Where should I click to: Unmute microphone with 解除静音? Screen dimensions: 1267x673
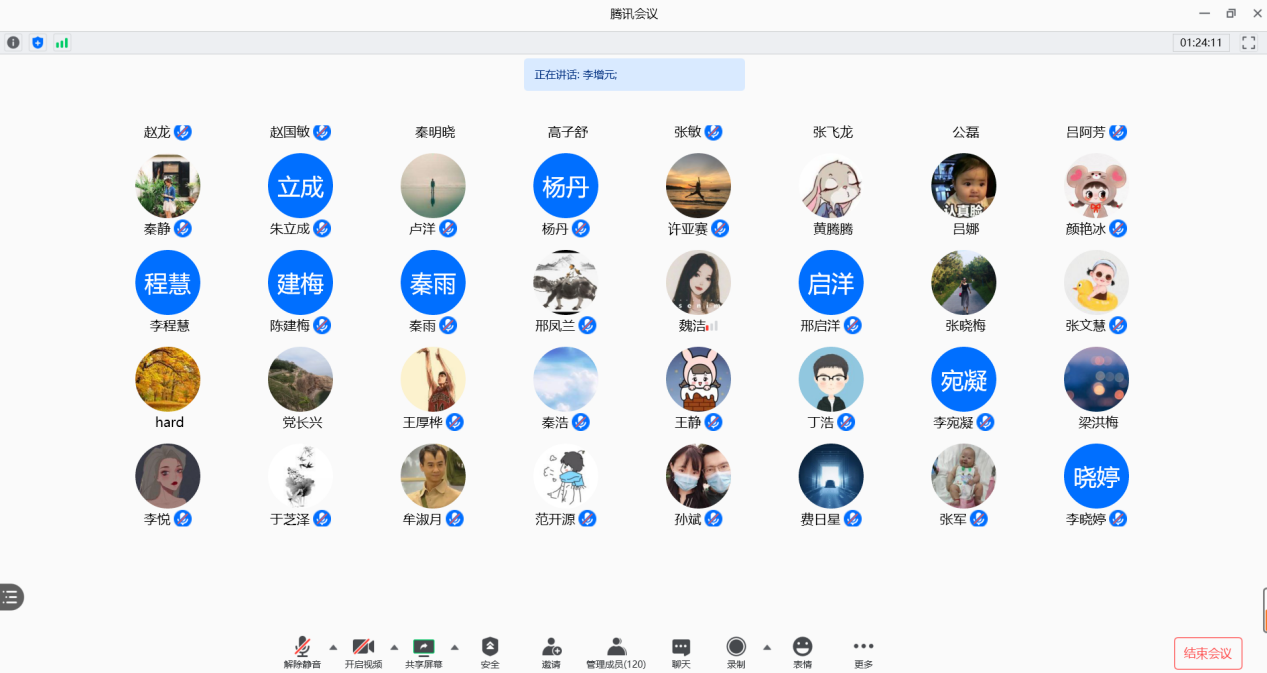(301, 652)
